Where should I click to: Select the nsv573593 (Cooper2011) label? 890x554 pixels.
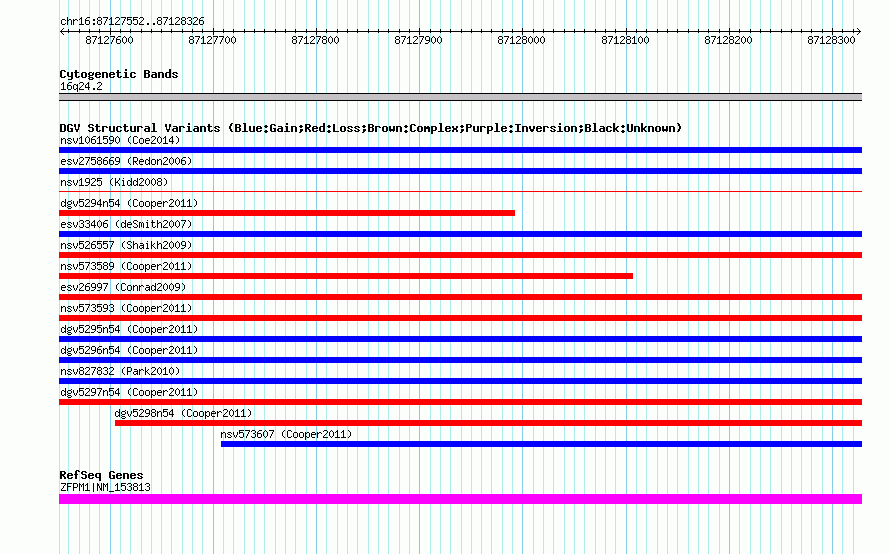(126, 308)
